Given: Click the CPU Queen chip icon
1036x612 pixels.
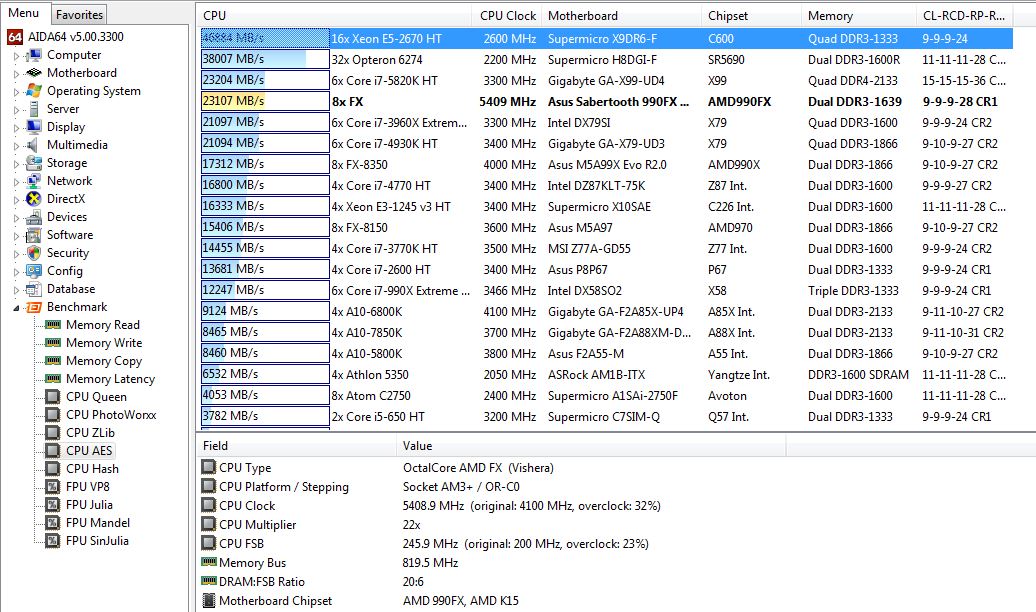Looking at the screenshot, I should point(53,397).
